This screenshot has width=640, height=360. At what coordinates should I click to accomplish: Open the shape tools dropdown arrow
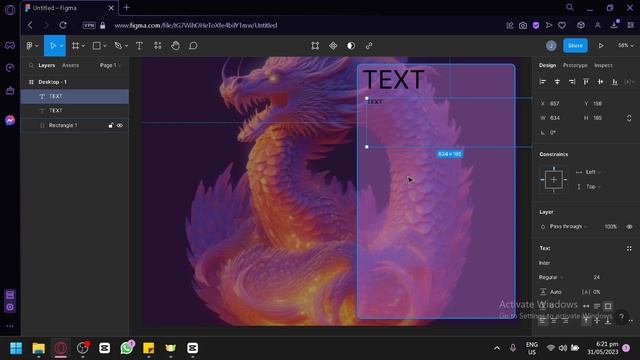tap(104, 46)
